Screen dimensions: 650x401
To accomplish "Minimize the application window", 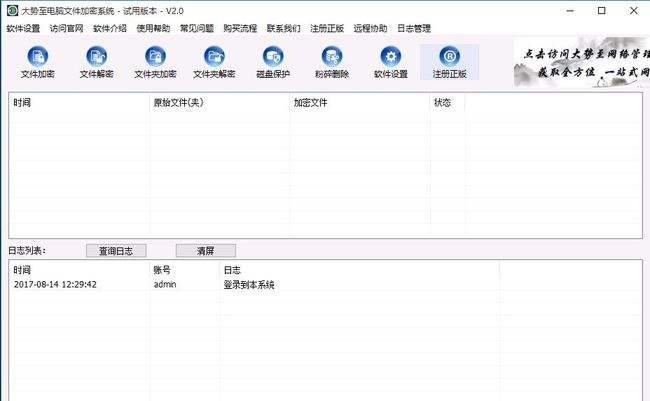I will [x=570, y=11].
